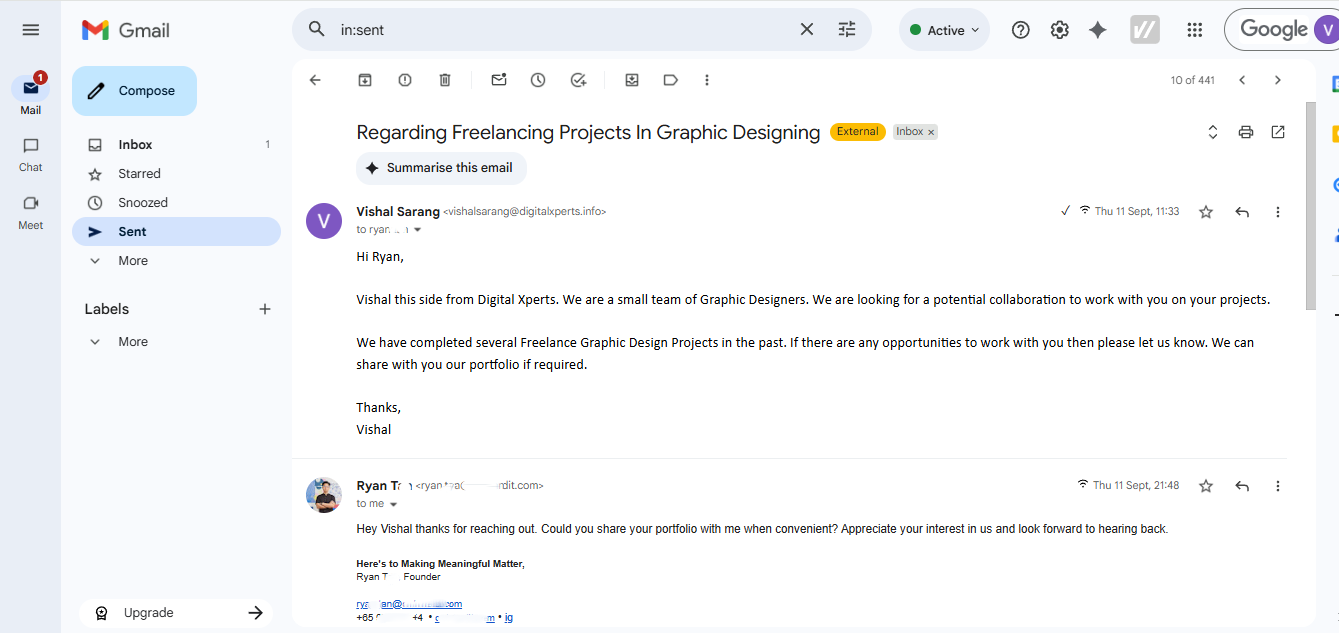Snooze this email with clock icon
The width and height of the screenshot is (1339, 633).
tap(538, 80)
